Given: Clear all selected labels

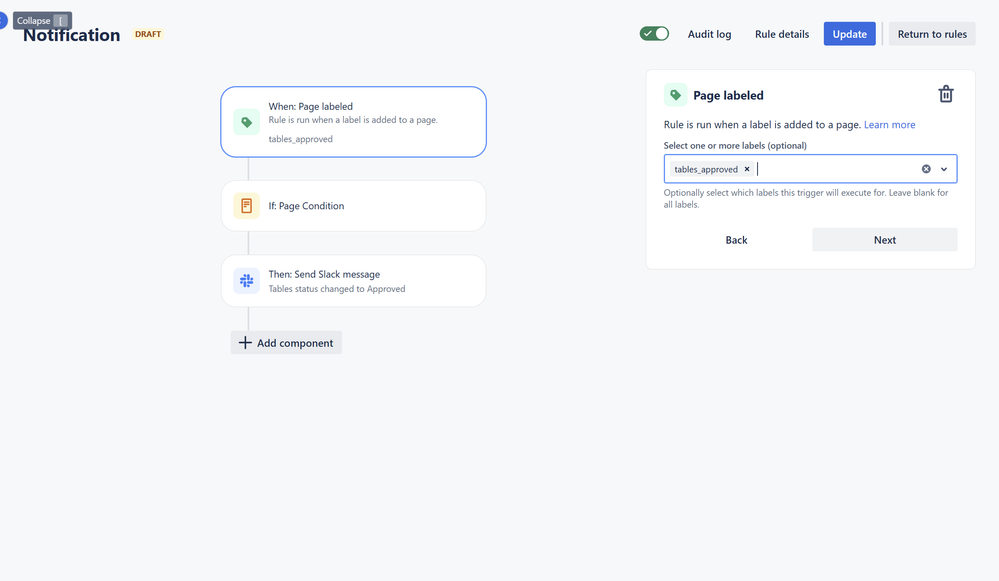Looking at the screenshot, I should tap(926, 169).
